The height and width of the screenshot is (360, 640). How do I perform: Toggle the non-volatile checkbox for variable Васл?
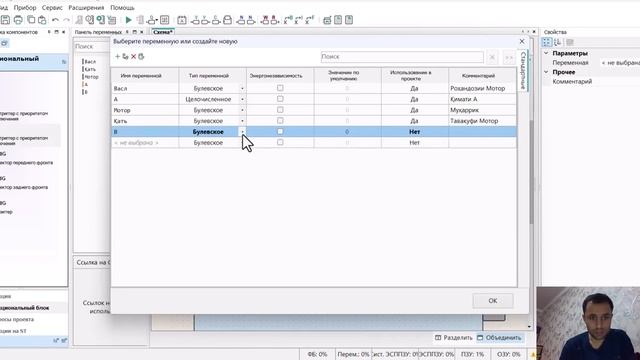[280, 88]
